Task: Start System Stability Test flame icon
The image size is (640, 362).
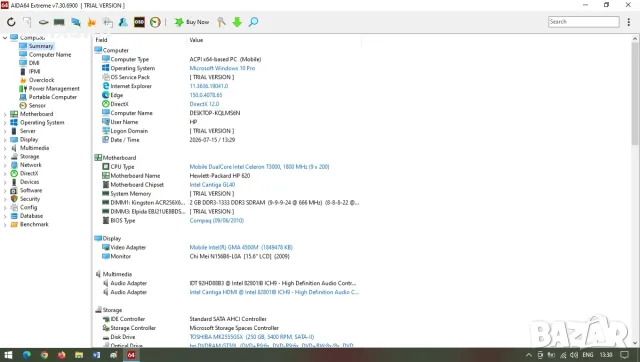Action: click(x=91, y=22)
